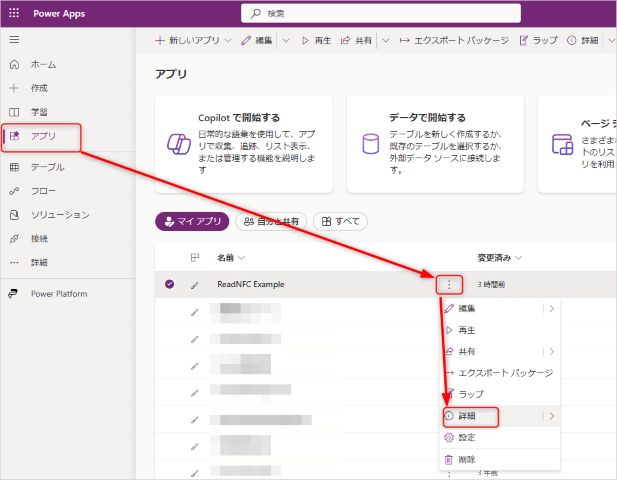Select the 自分と共有 filter tab
Viewport: 617px width, 480px height.
click(x=272, y=222)
